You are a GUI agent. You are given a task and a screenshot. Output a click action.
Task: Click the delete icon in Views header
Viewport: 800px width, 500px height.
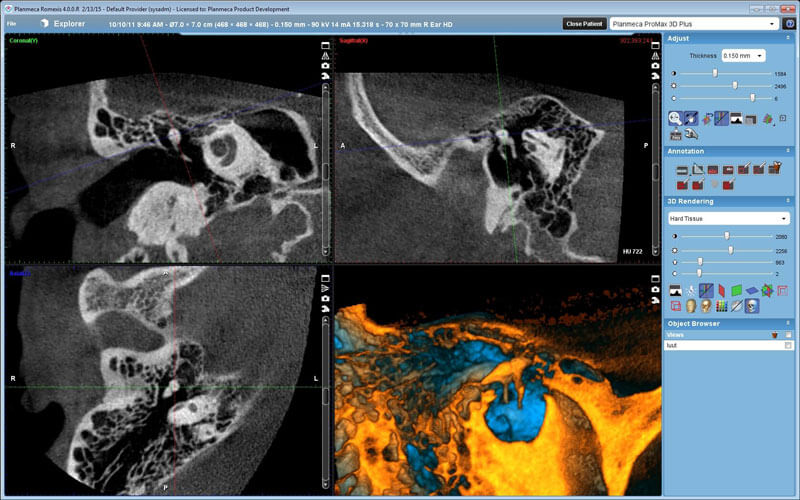774,335
